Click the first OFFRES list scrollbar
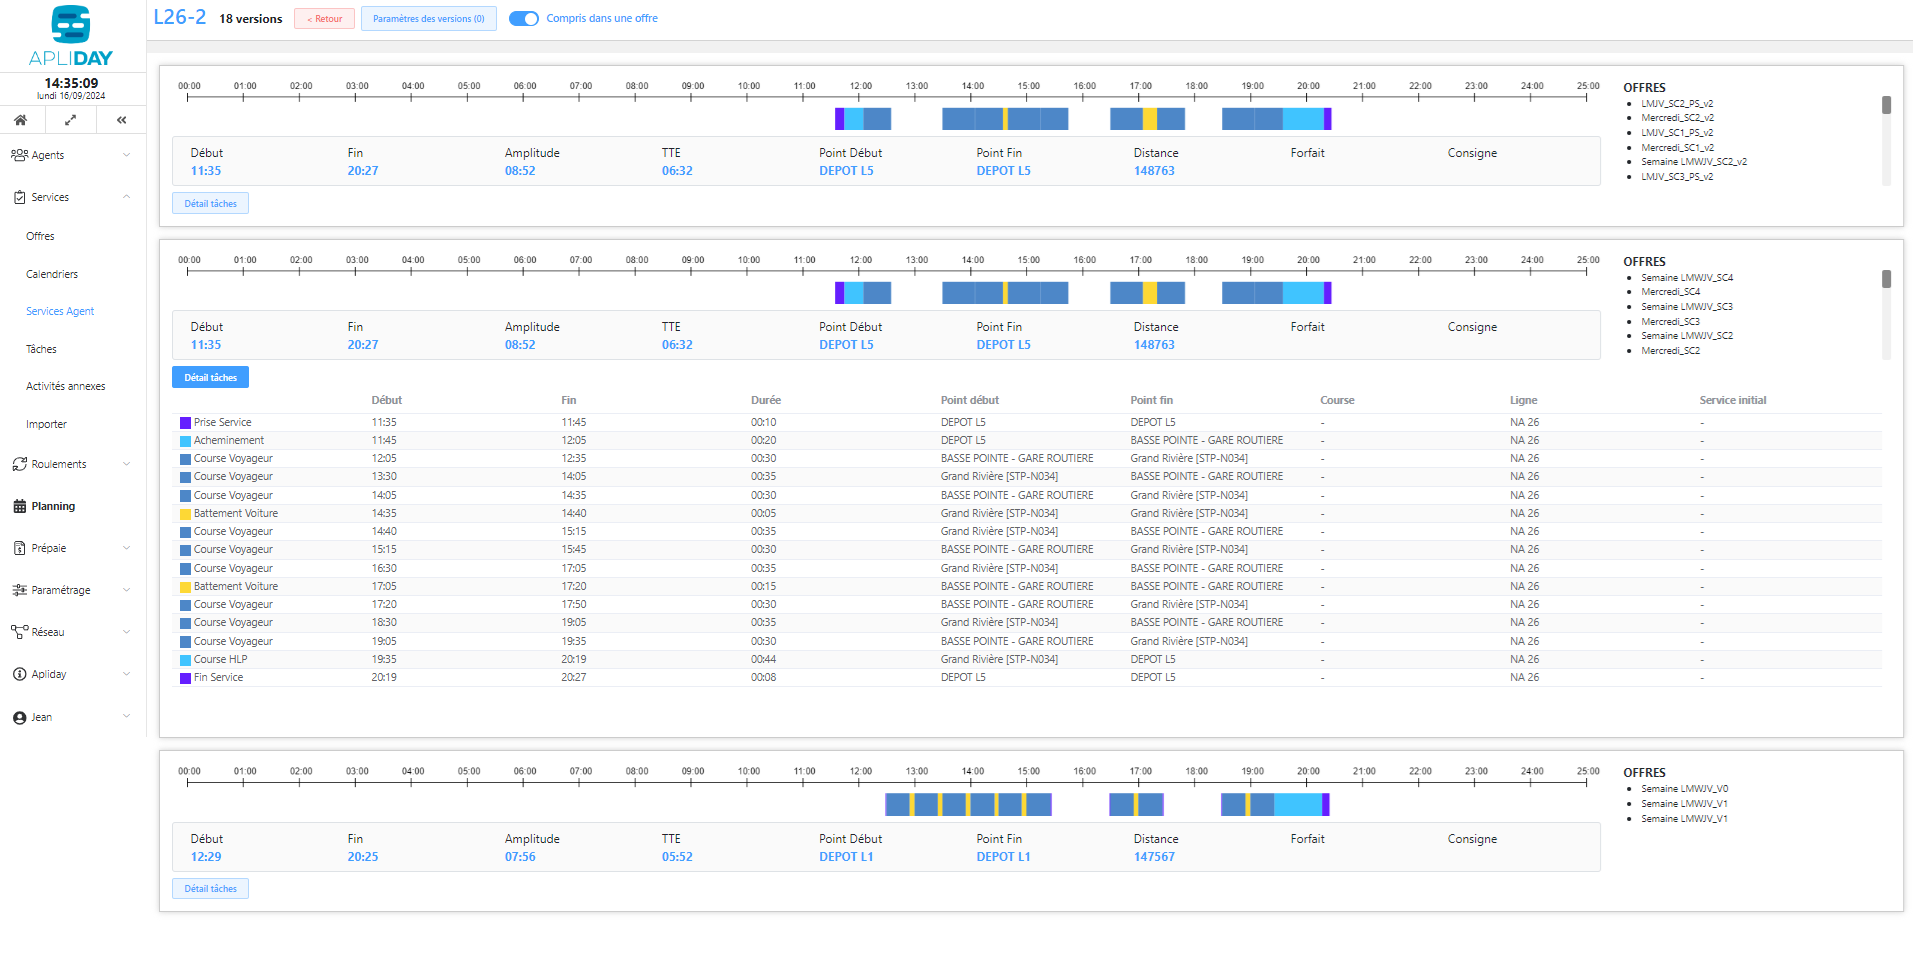Screen dimensions: 1913x953 coord(1886,106)
